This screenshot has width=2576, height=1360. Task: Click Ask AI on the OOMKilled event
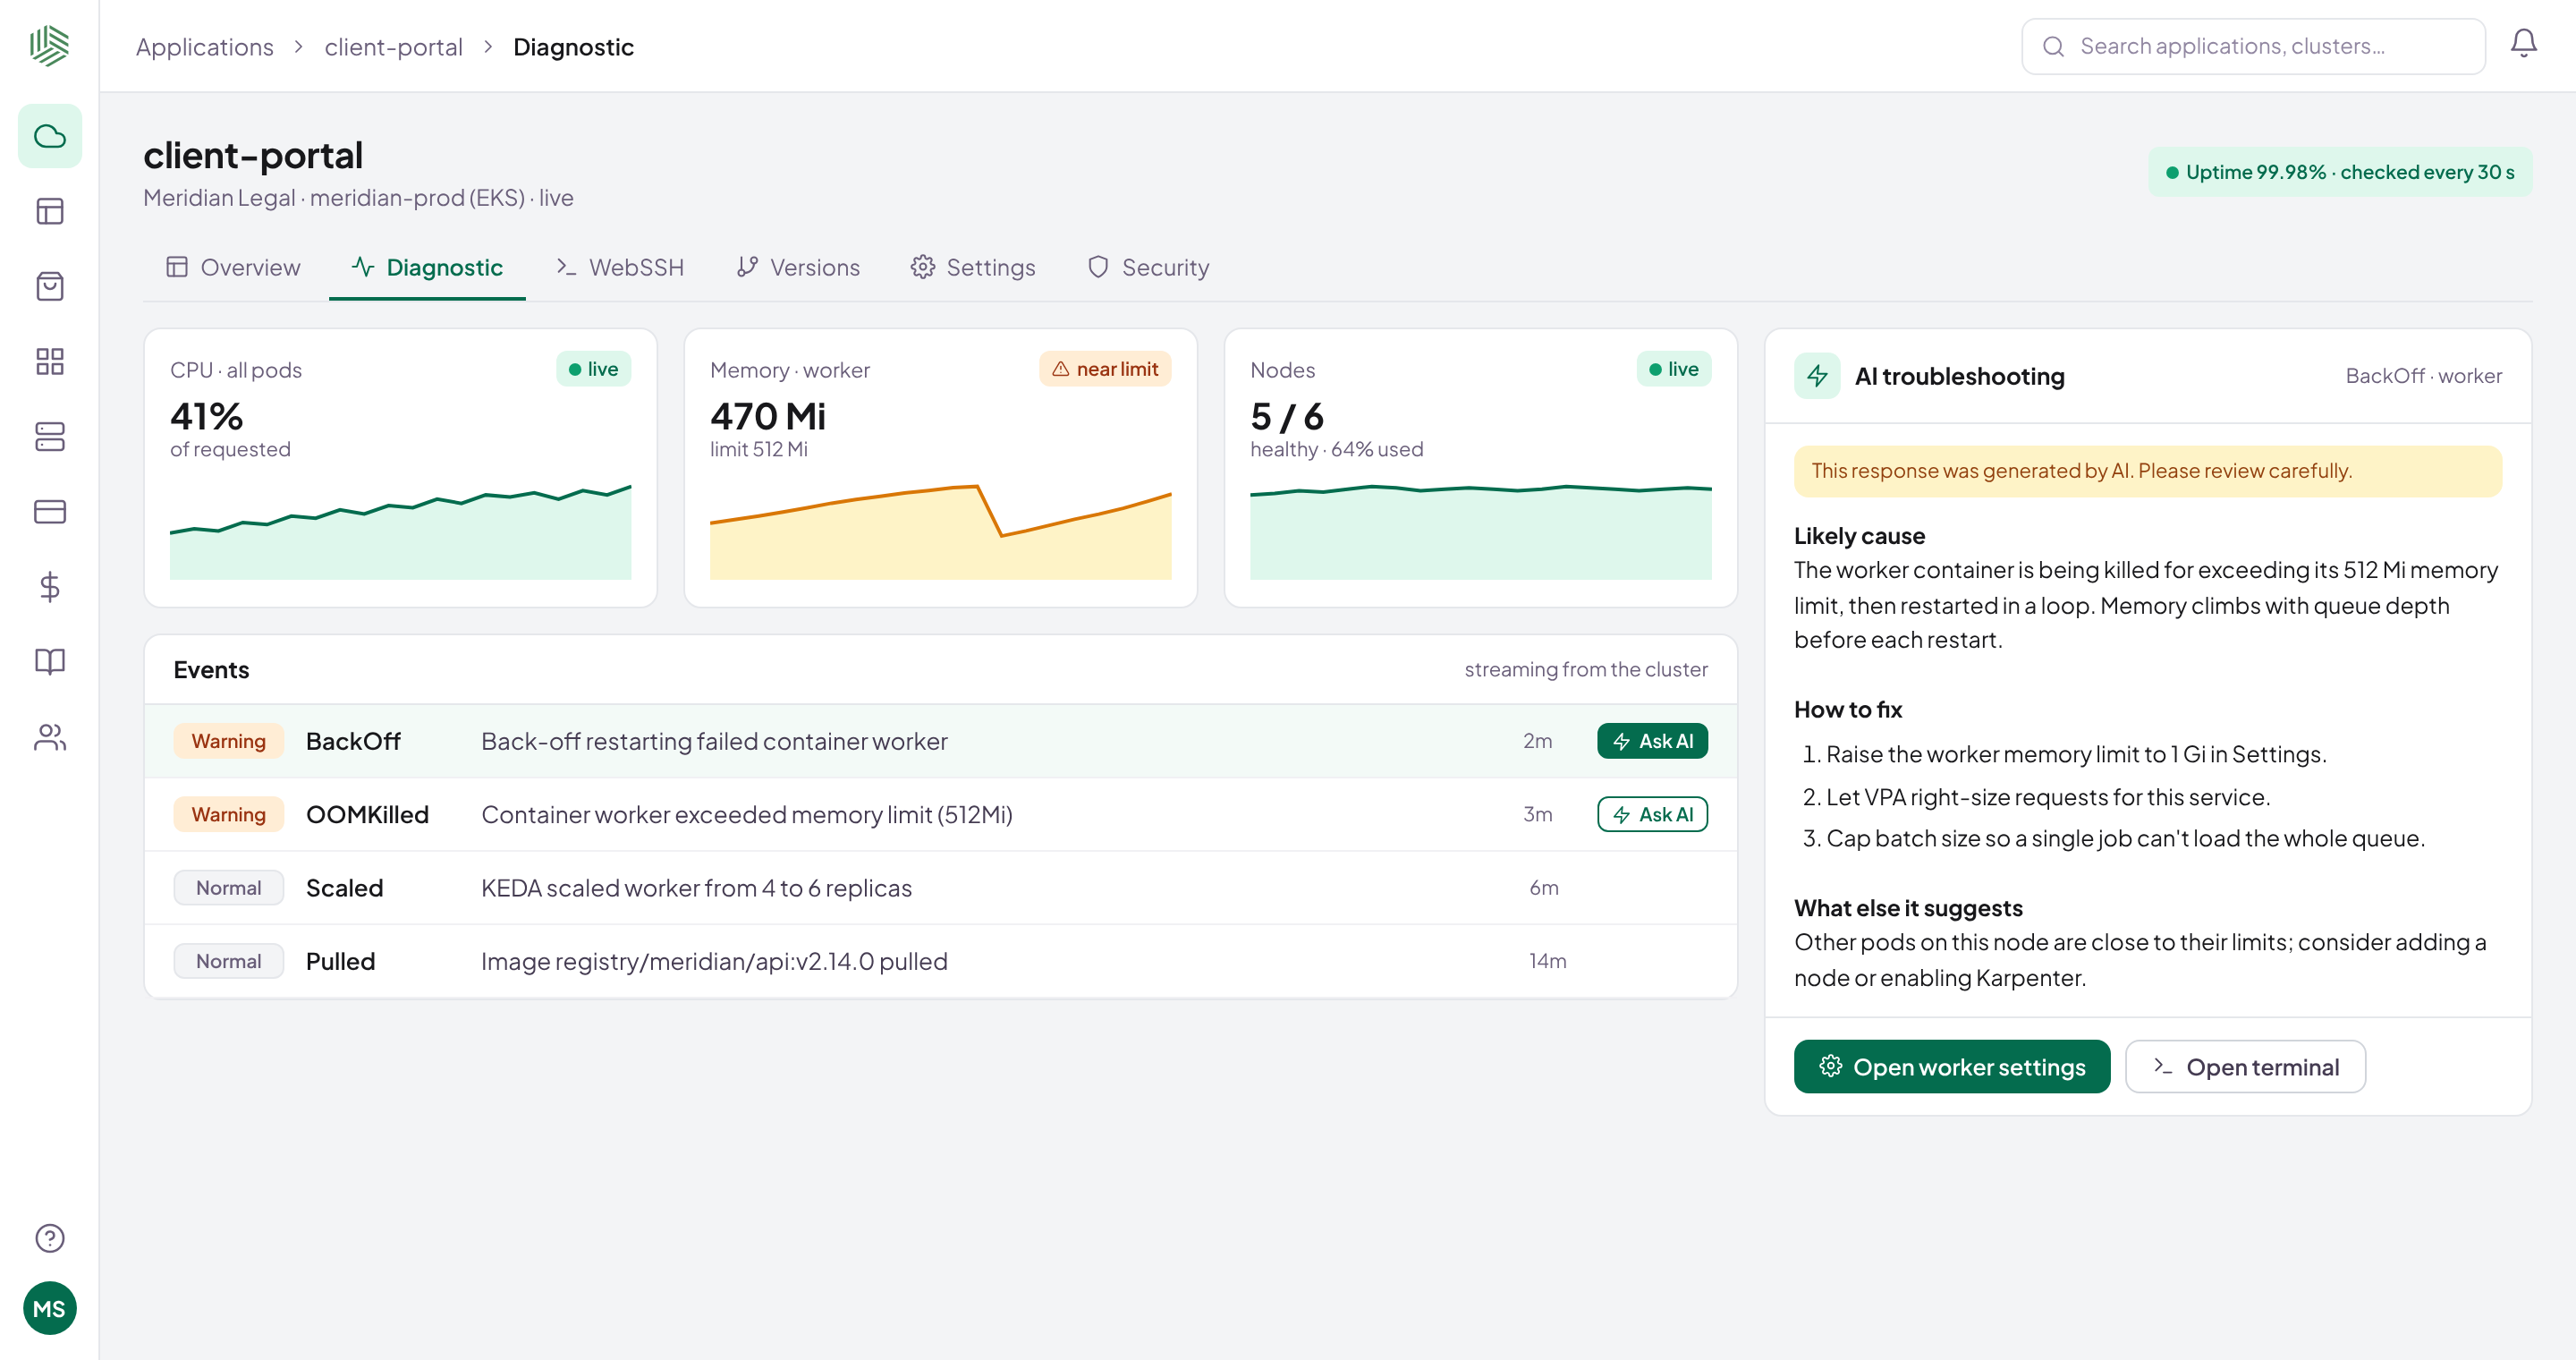[1652, 814]
